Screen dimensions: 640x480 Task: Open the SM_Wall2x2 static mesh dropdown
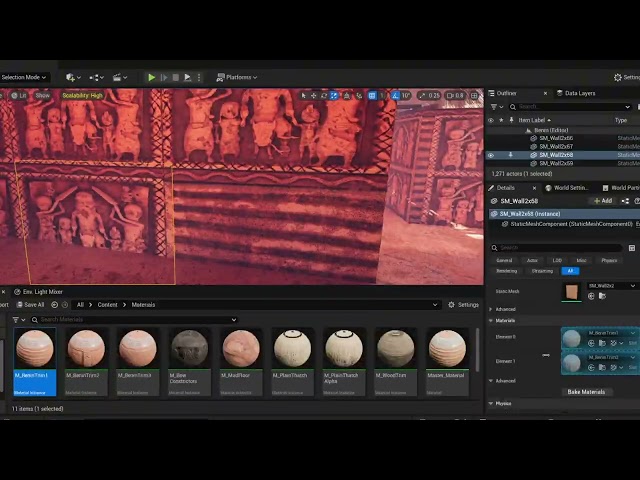pyautogui.click(x=612, y=286)
